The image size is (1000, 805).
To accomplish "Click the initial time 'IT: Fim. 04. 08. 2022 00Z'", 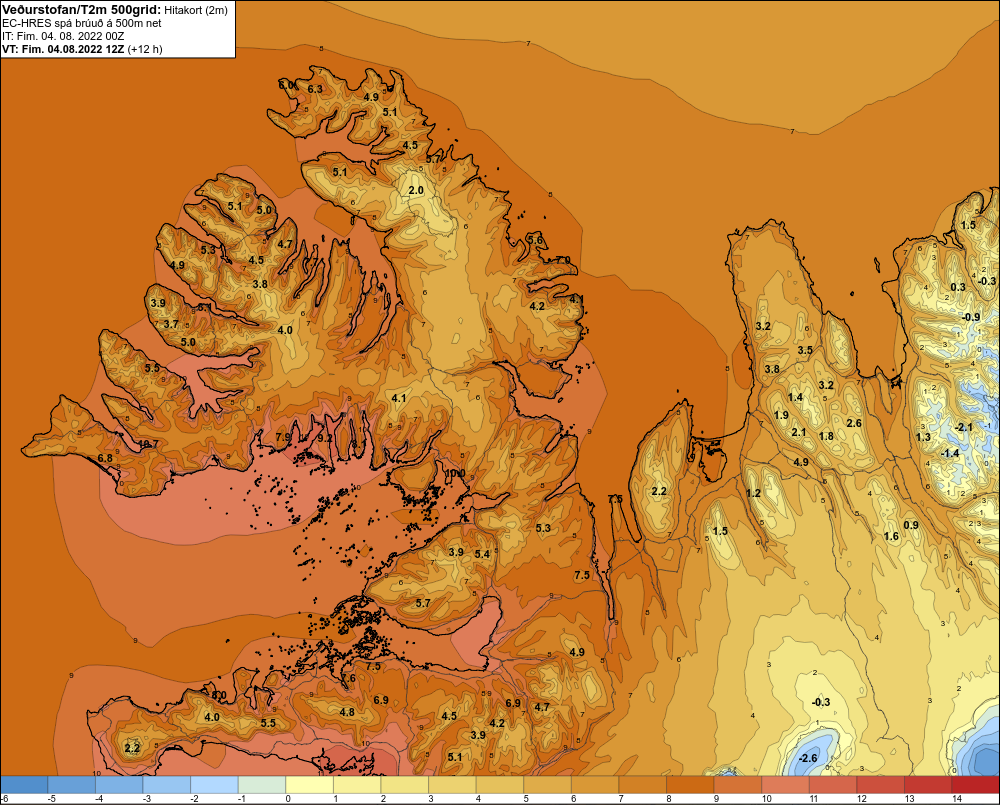I will tap(63, 36).
